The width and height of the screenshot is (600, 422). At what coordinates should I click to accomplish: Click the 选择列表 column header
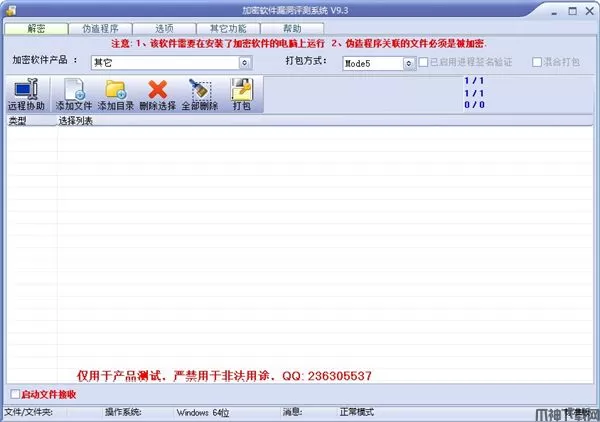[x=325, y=121]
